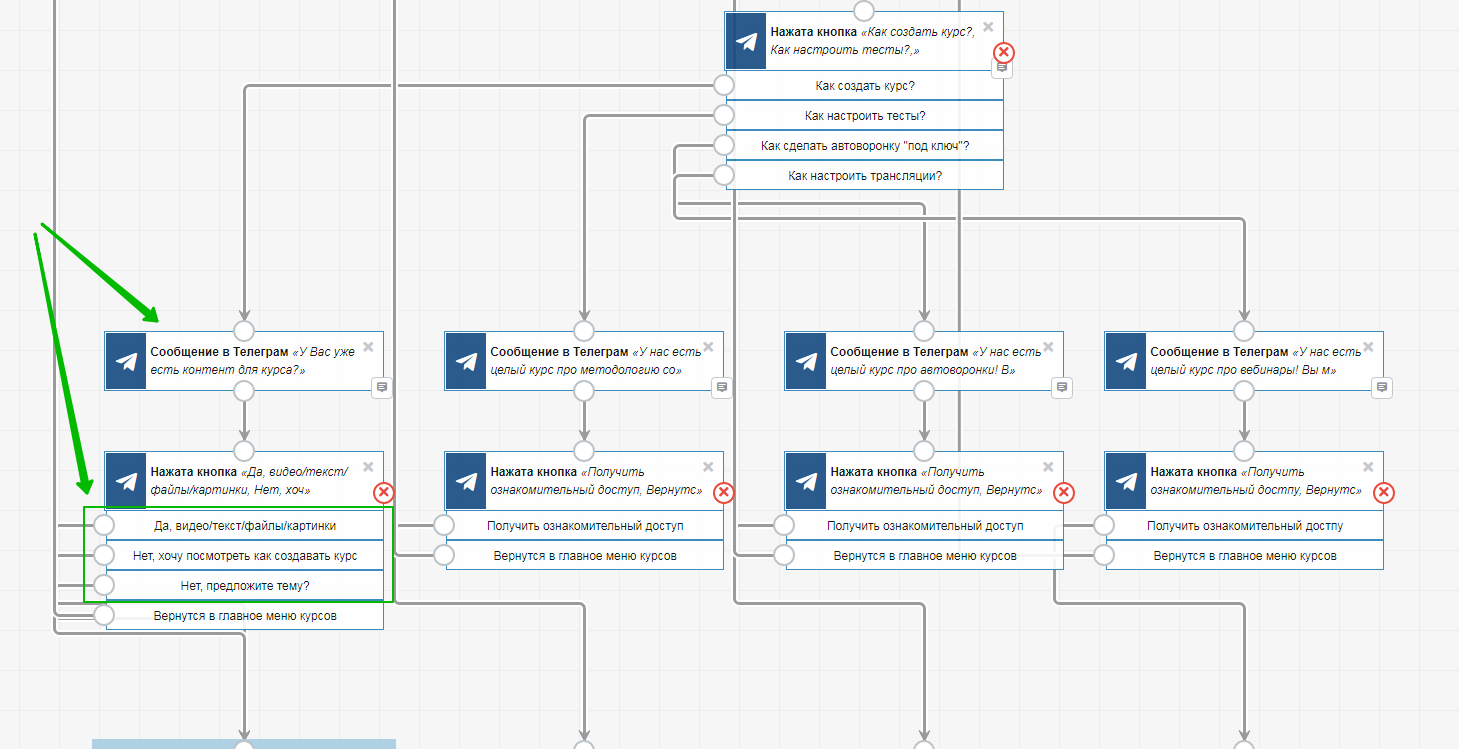The height and width of the screenshot is (749, 1459).
Task: Click Telegram icon on the "про методологию" message node
Action: click(x=466, y=361)
